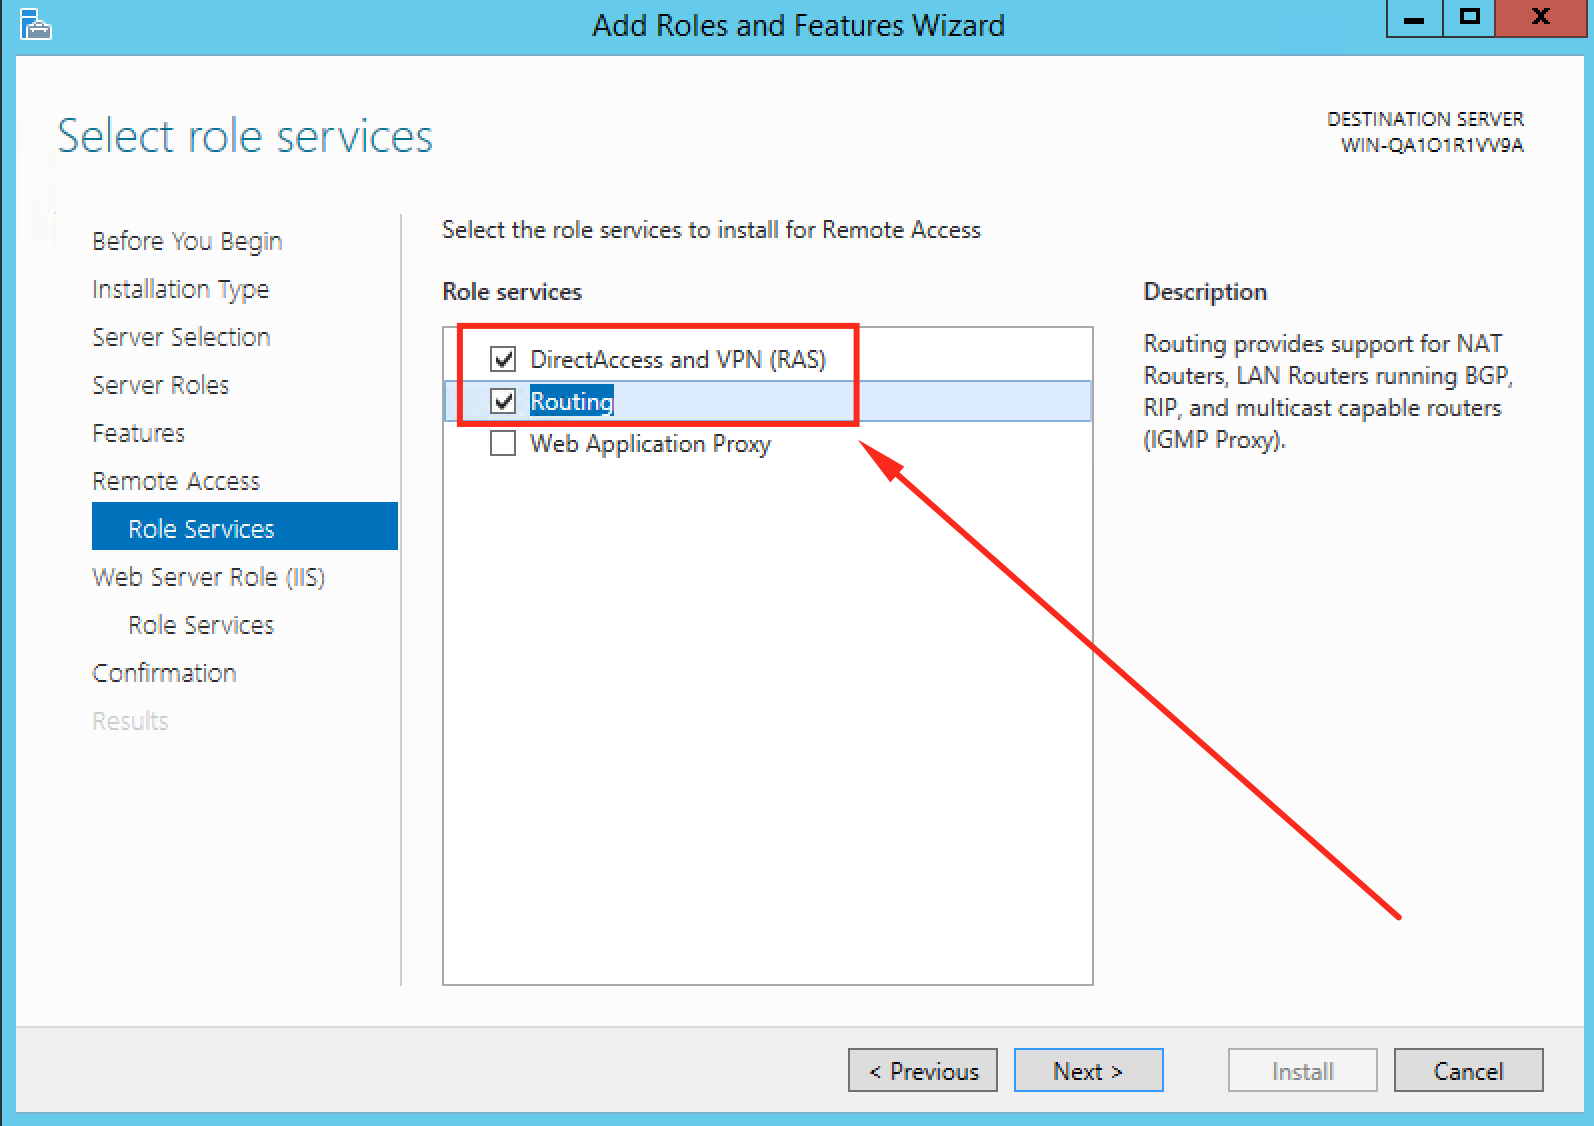Click destination server name WIN-QA1O1R1VV9A
The height and width of the screenshot is (1126, 1594).
pos(1432,145)
